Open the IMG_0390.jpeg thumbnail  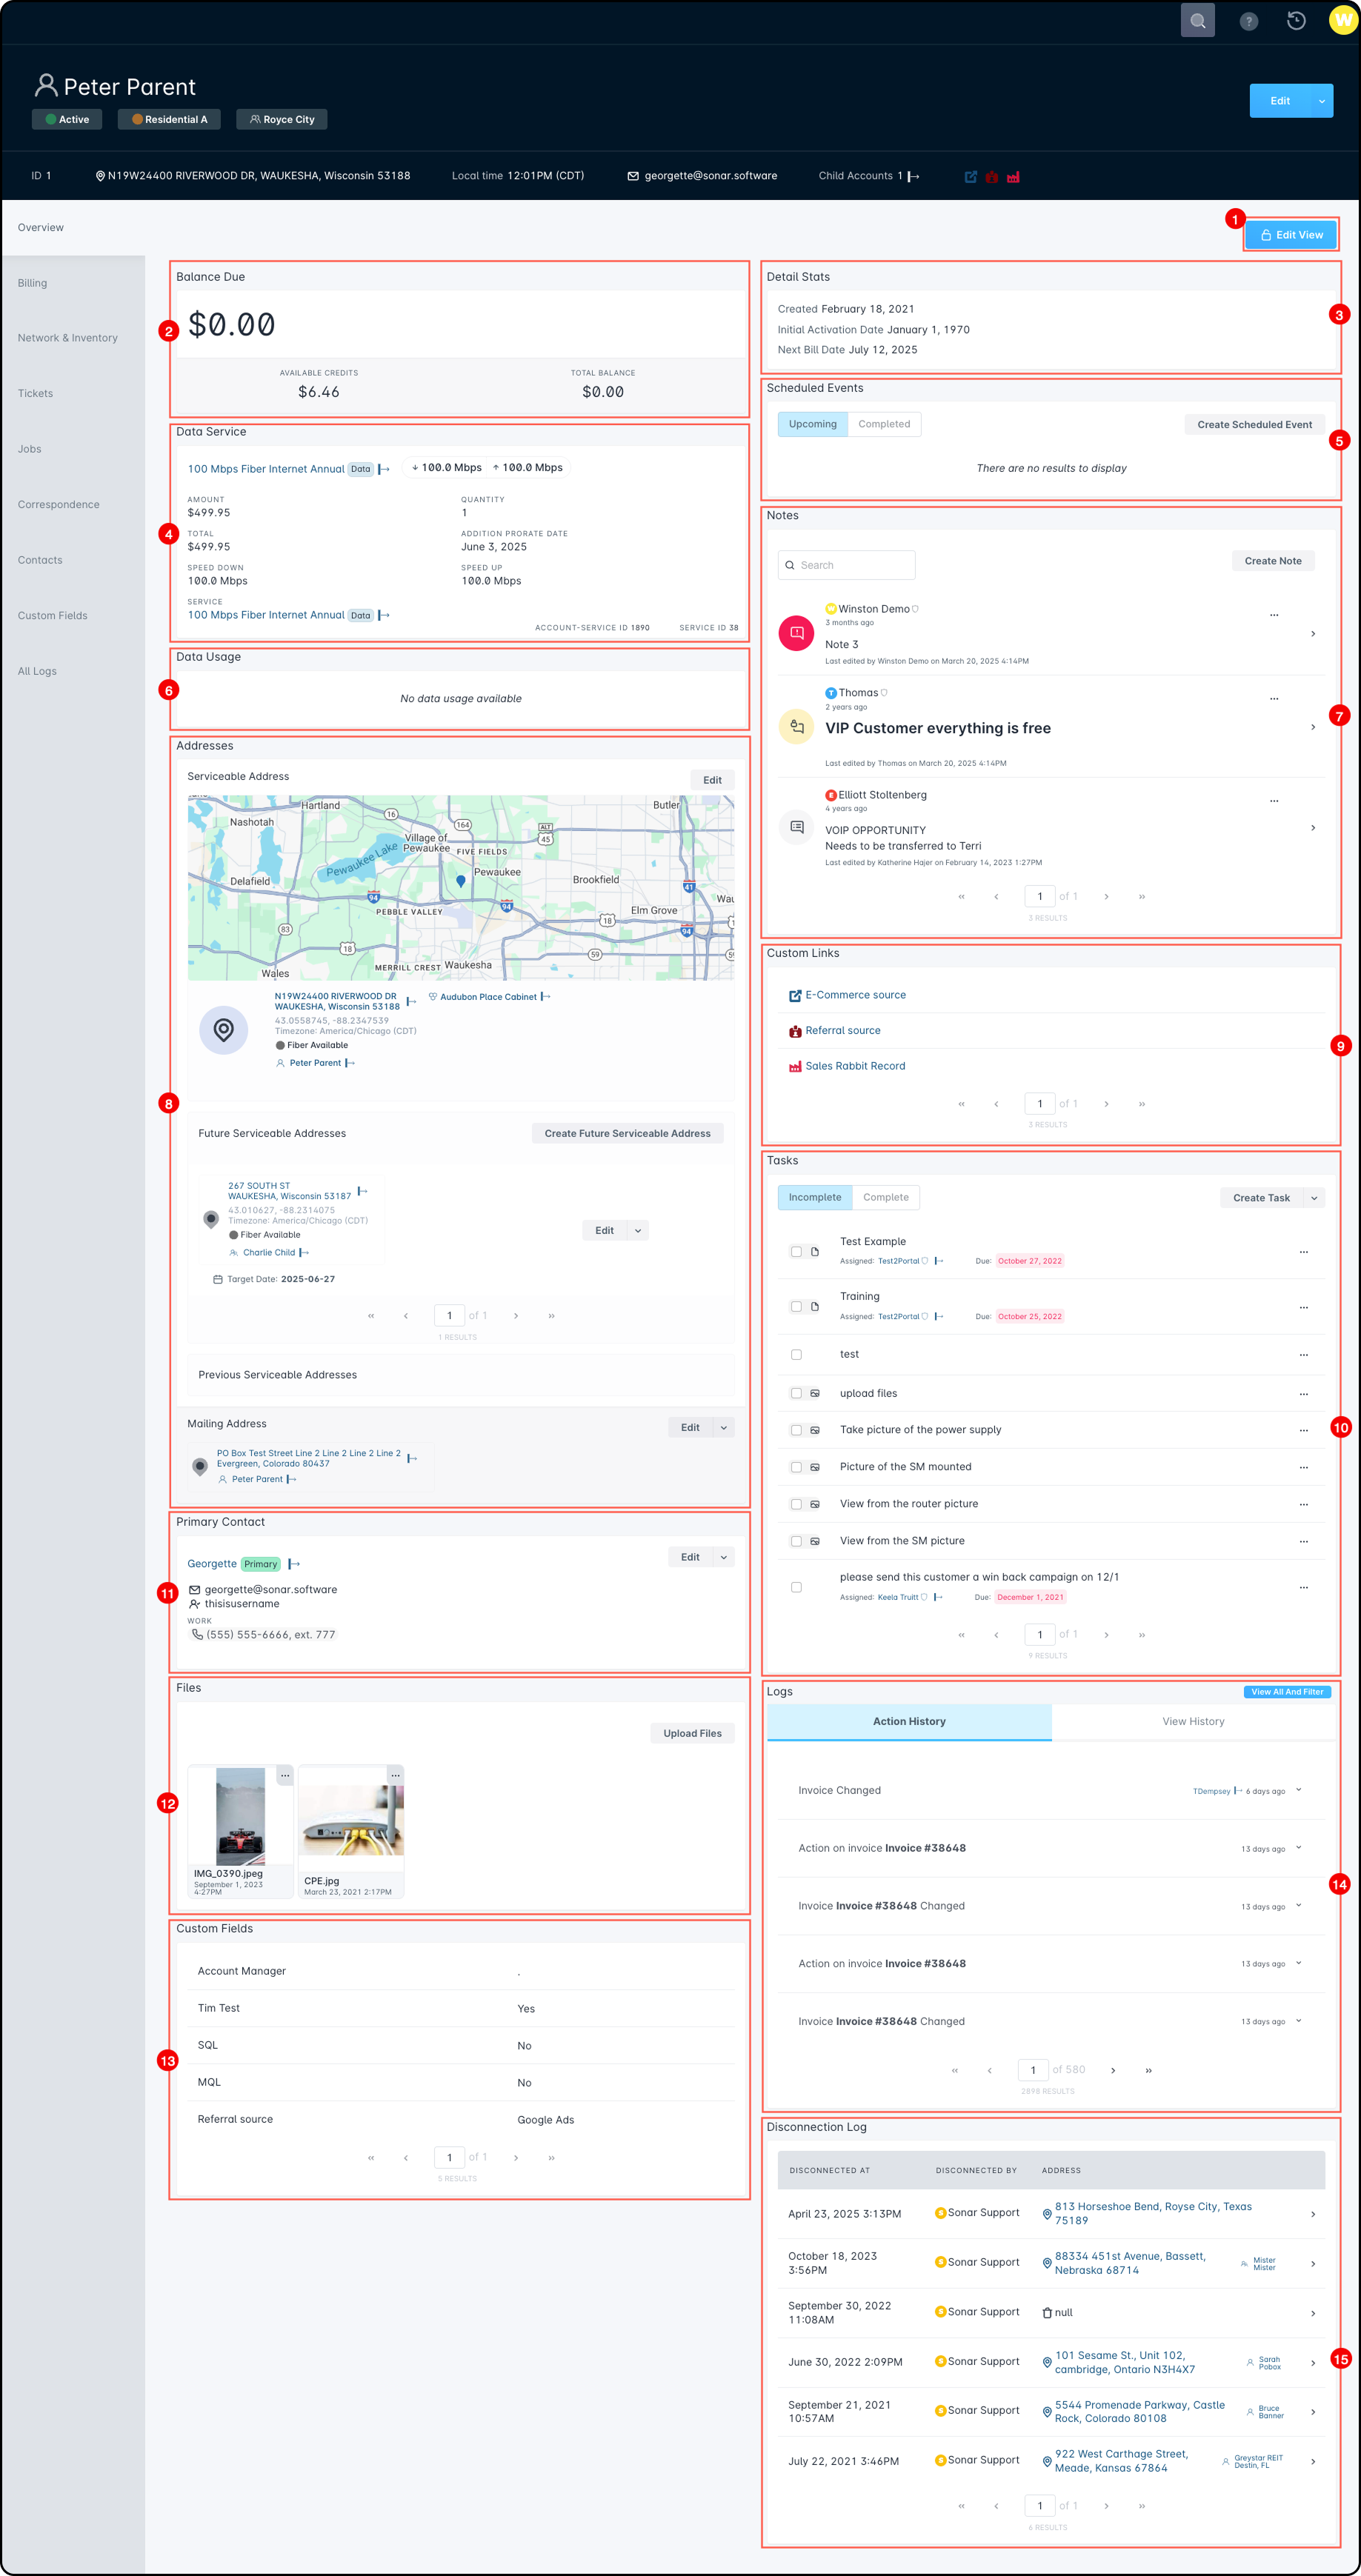click(241, 1816)
